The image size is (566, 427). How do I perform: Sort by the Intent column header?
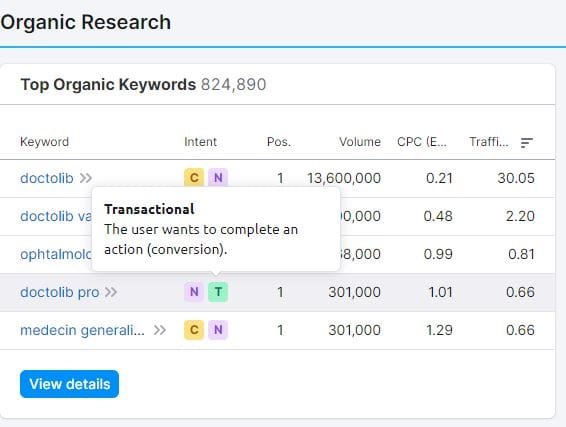pos(200,142)
